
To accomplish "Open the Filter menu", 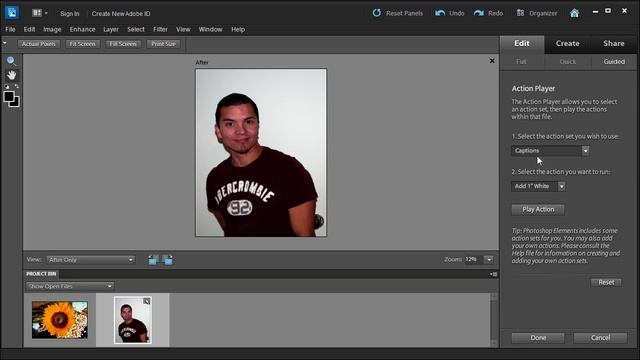I will (160, 29).
